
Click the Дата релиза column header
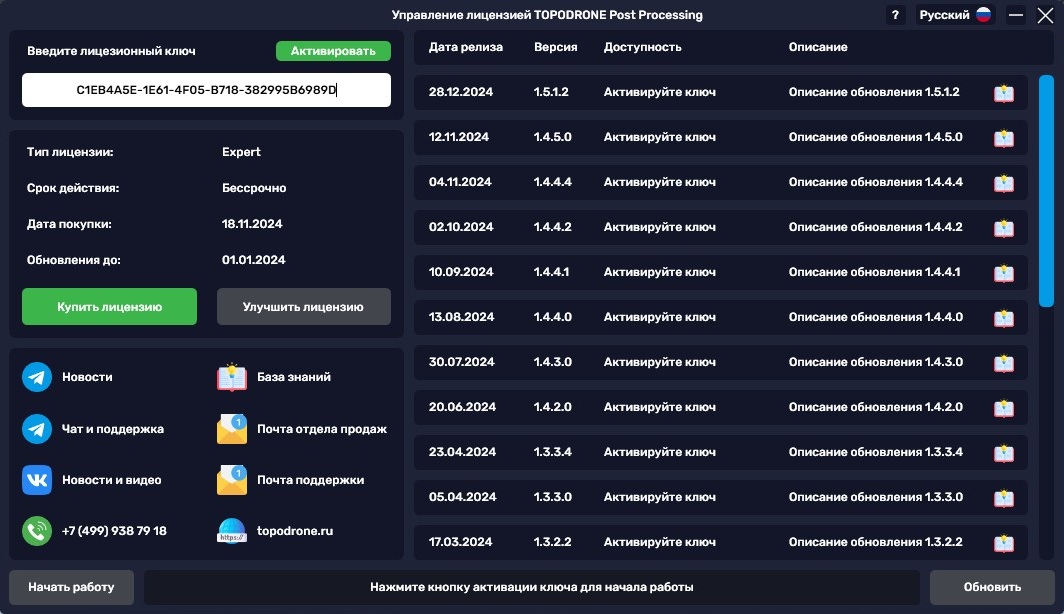[466, 47]
